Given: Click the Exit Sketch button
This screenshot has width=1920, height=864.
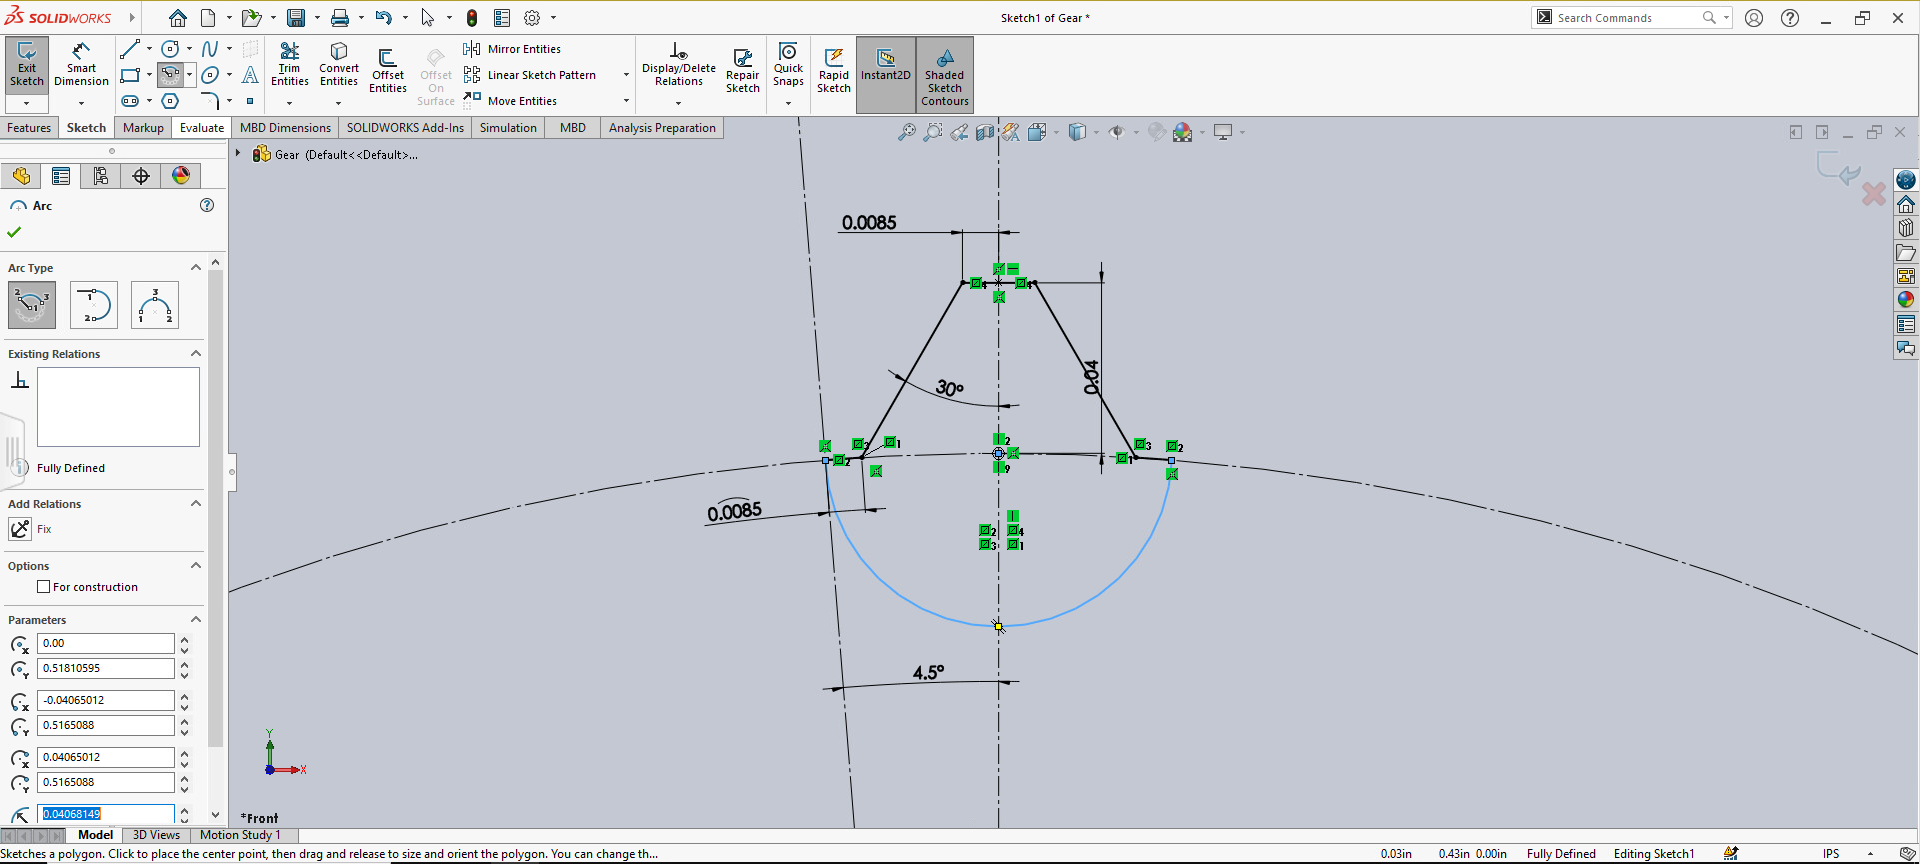Looking at the screenshot, I should pos(27,65).
